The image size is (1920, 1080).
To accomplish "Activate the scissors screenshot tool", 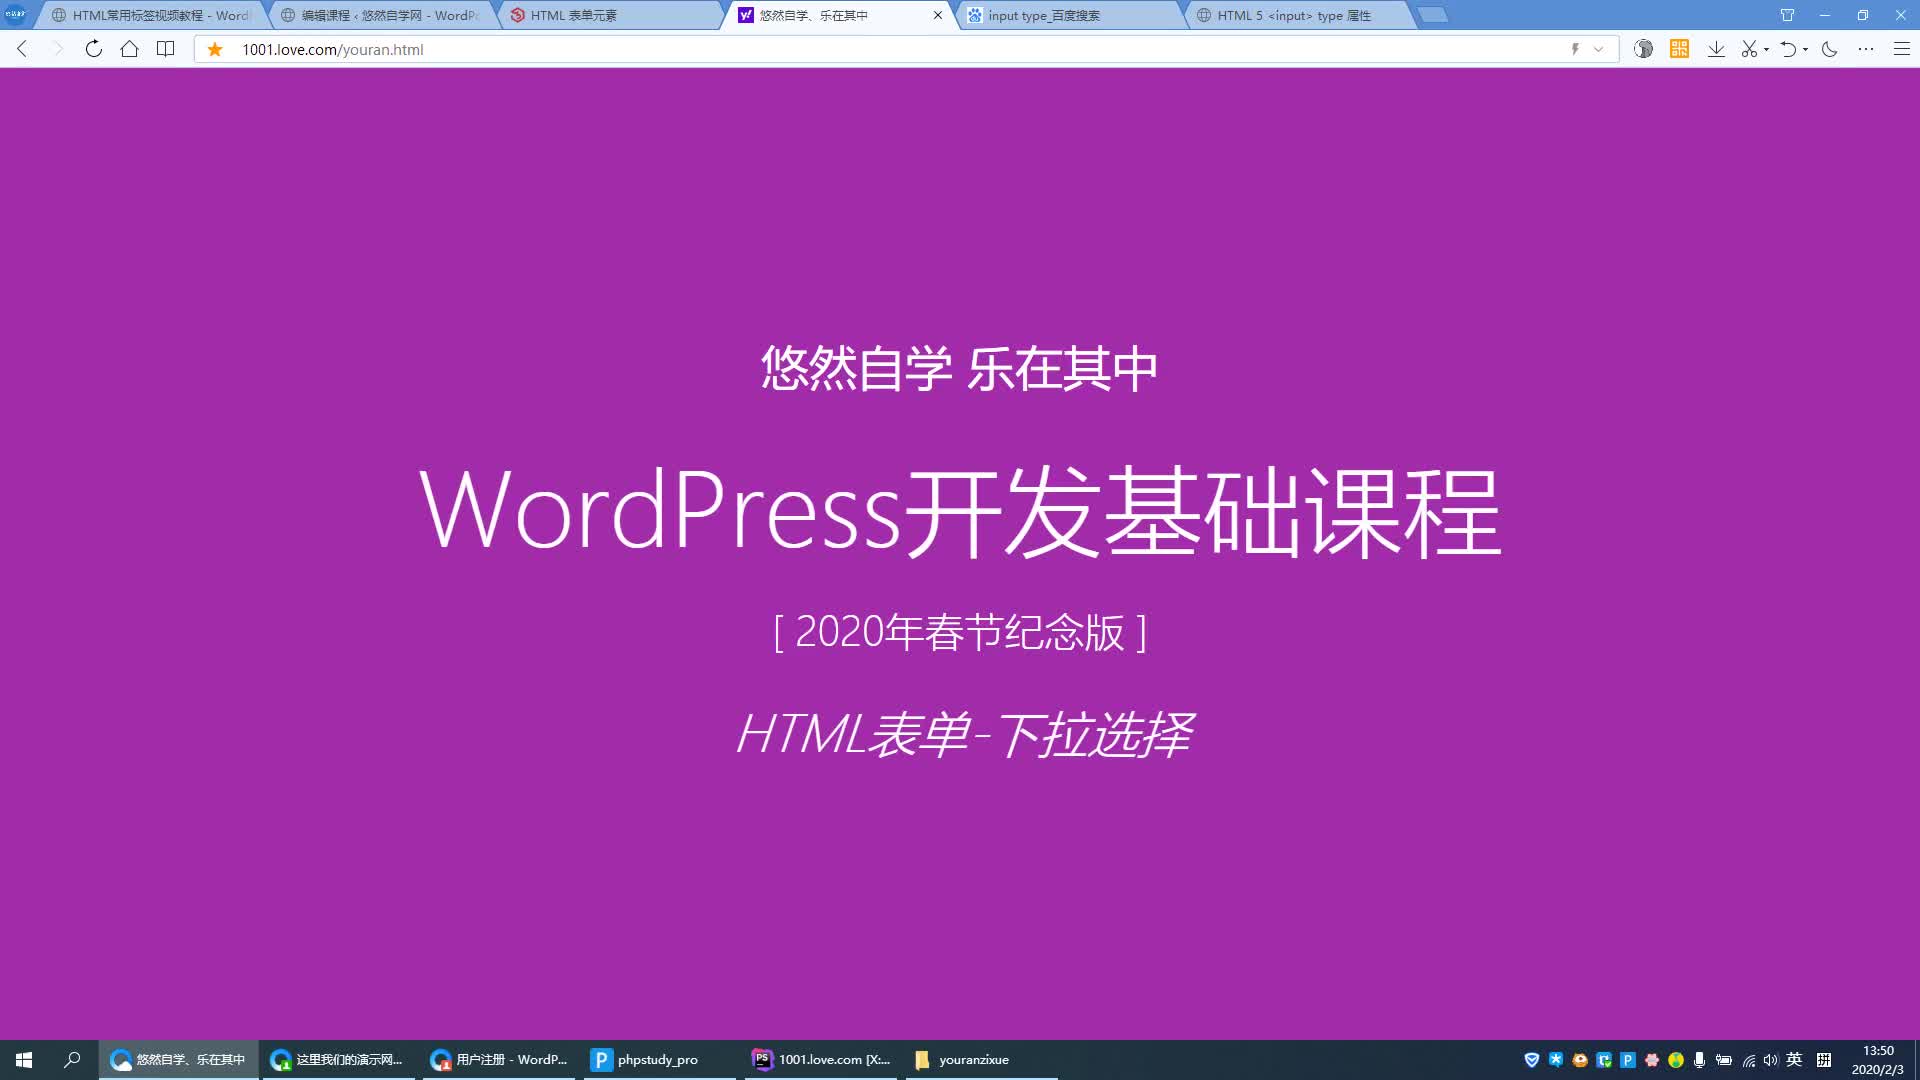I will click(x=1749, y=49).
